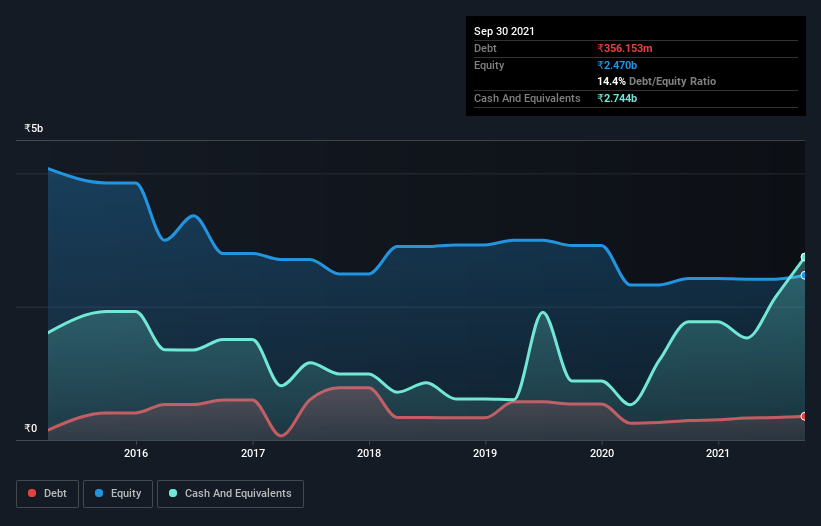Click the ₹2.744b cash value
821x526 pixels.
(x=617, y=98)
